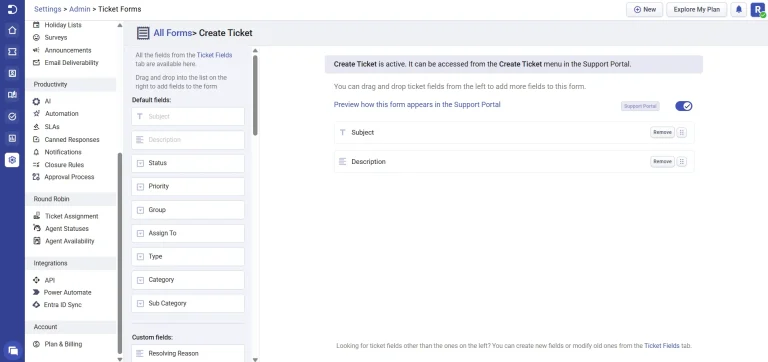The height and width of the screenshot is (362, 768).
Task: Open Notifications settings
Action: (63, 152)
